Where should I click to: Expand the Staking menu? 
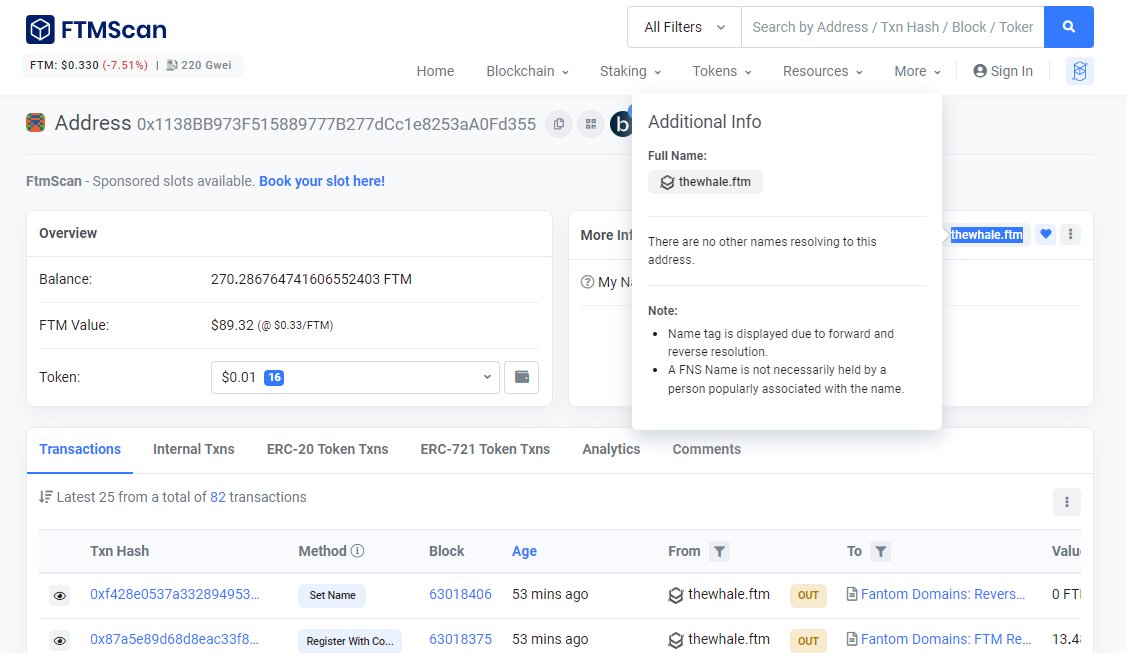[x=630, y=71]
